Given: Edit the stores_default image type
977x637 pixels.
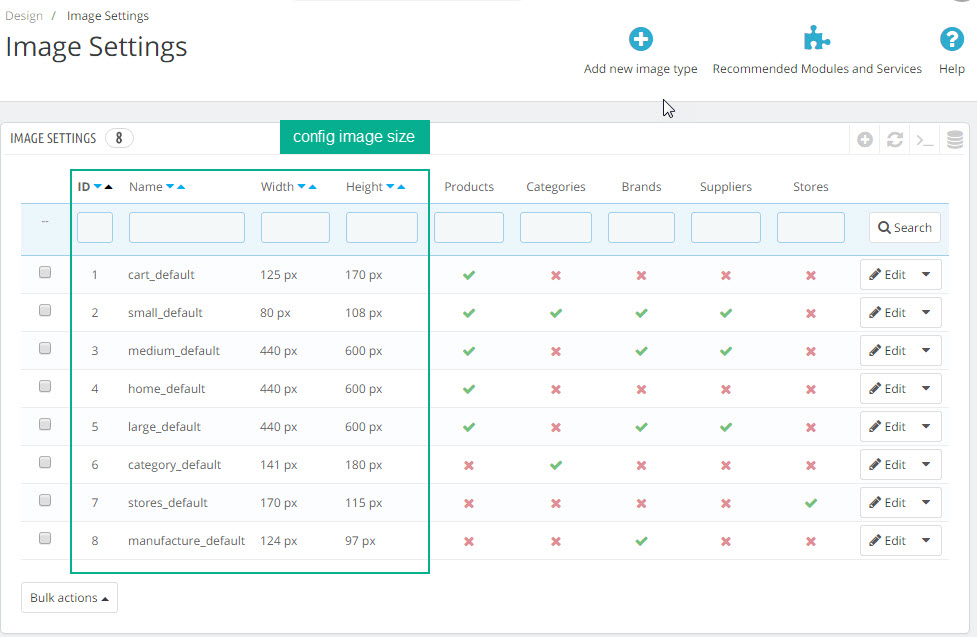Looking at the screenshot, I should [x=887, y=502].
